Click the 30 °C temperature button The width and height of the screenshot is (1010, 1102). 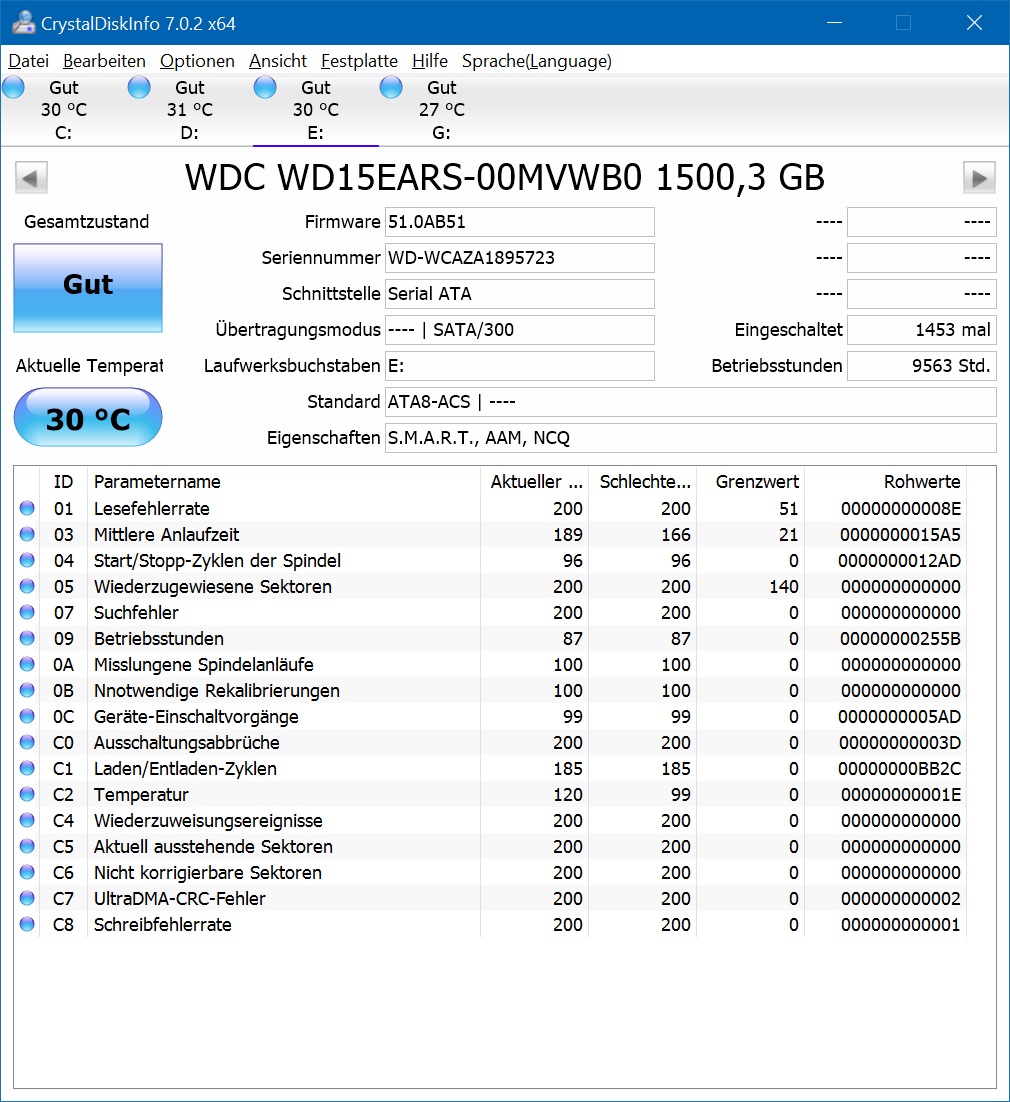click(88, 417)
